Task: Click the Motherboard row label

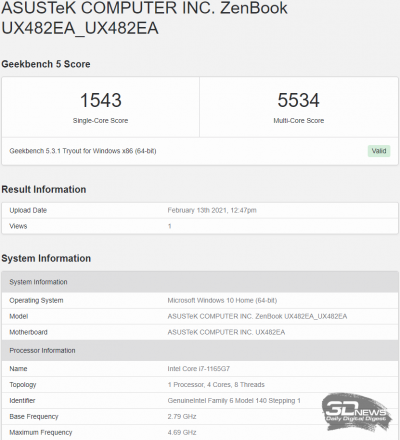Action: click(28, 332)
